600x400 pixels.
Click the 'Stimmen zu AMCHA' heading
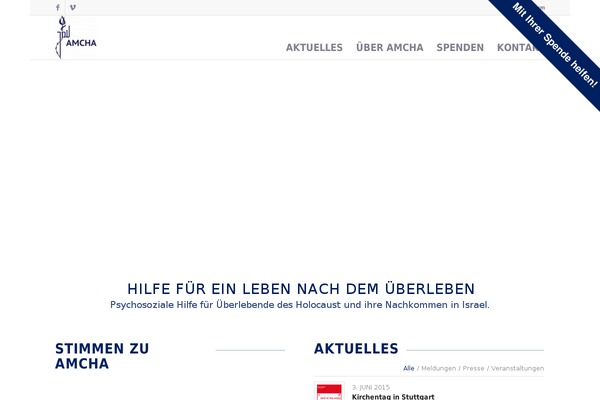click(x=102, y=356)
